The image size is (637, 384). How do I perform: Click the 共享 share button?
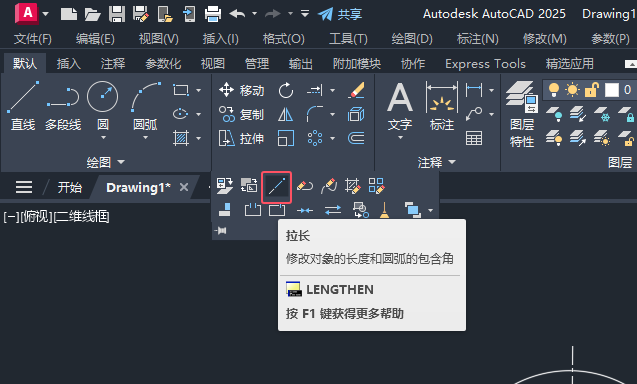pos(340,14)
